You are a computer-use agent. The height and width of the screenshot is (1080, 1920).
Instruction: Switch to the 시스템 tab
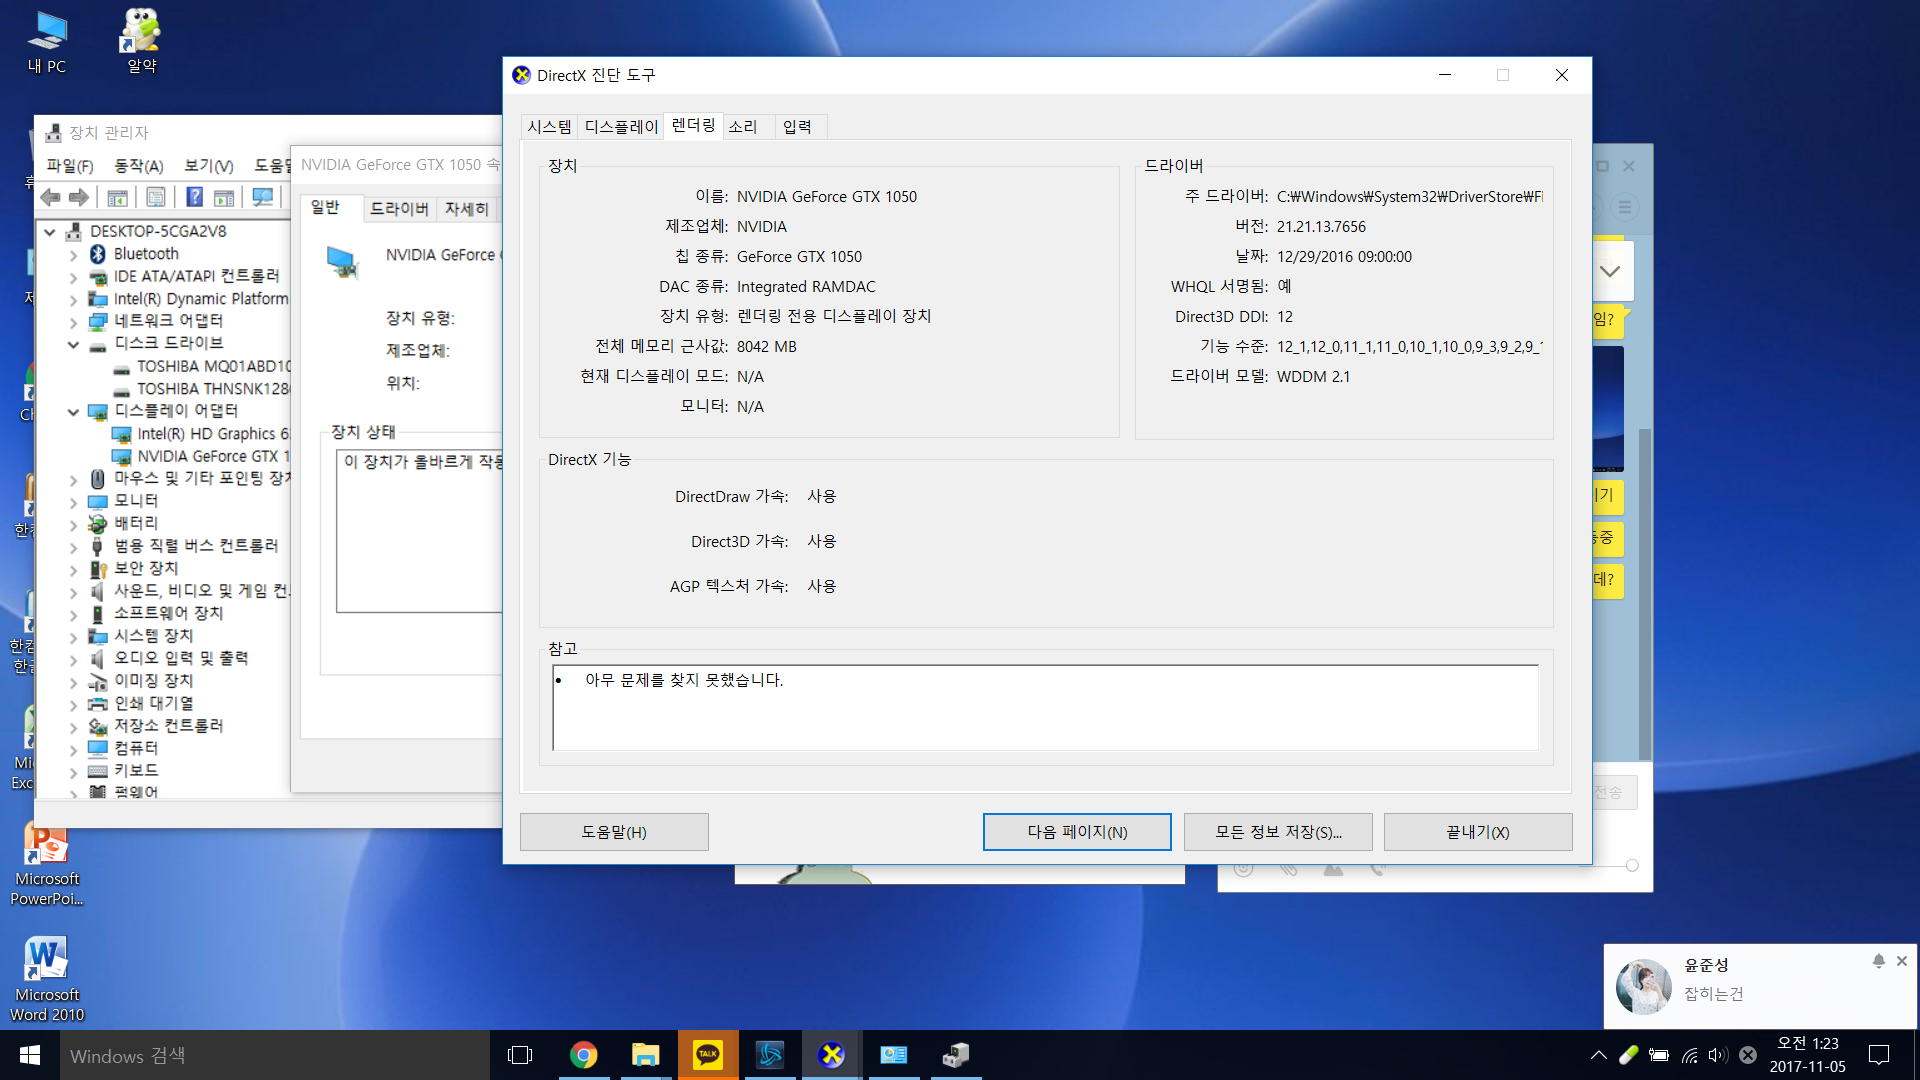(x=550, y=127)
